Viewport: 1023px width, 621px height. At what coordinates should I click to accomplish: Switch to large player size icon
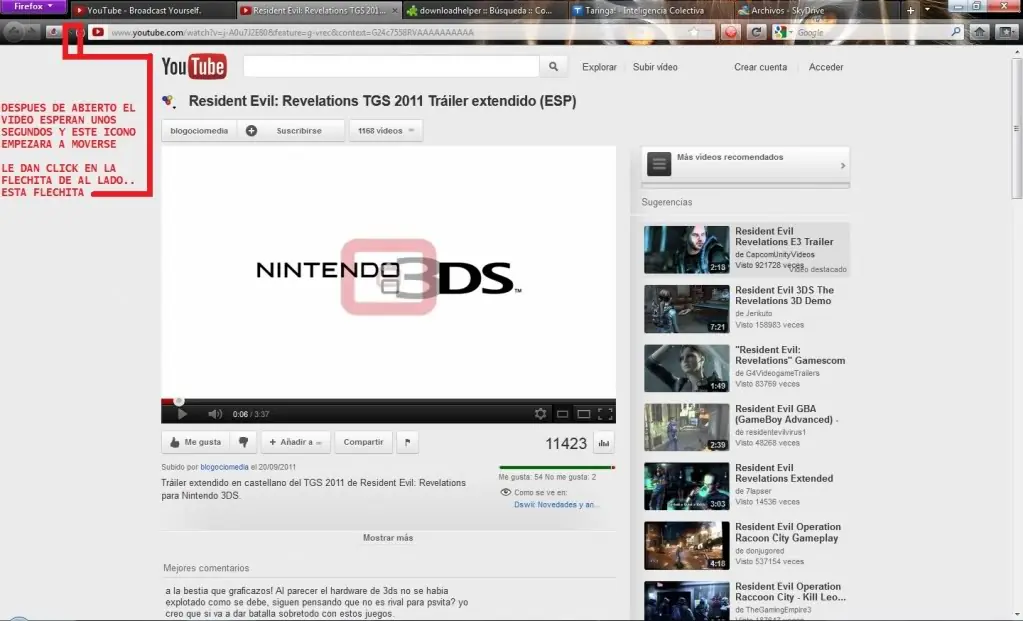[584, 414]
